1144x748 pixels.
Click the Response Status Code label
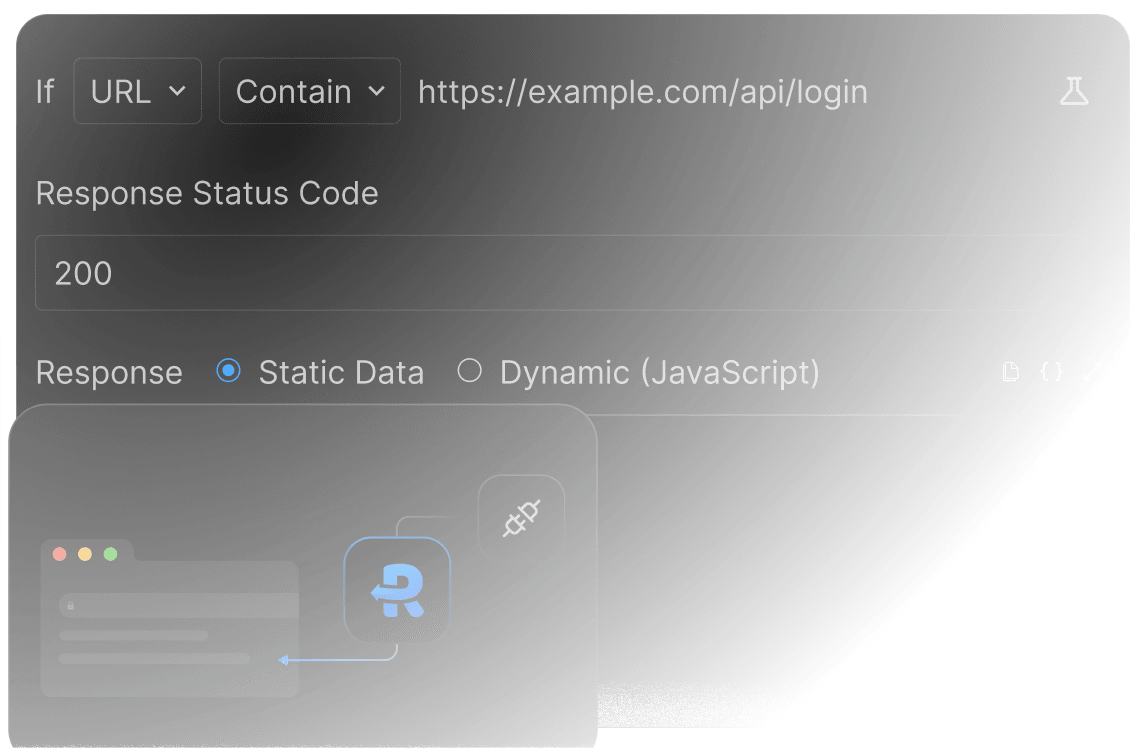[207, 193]
